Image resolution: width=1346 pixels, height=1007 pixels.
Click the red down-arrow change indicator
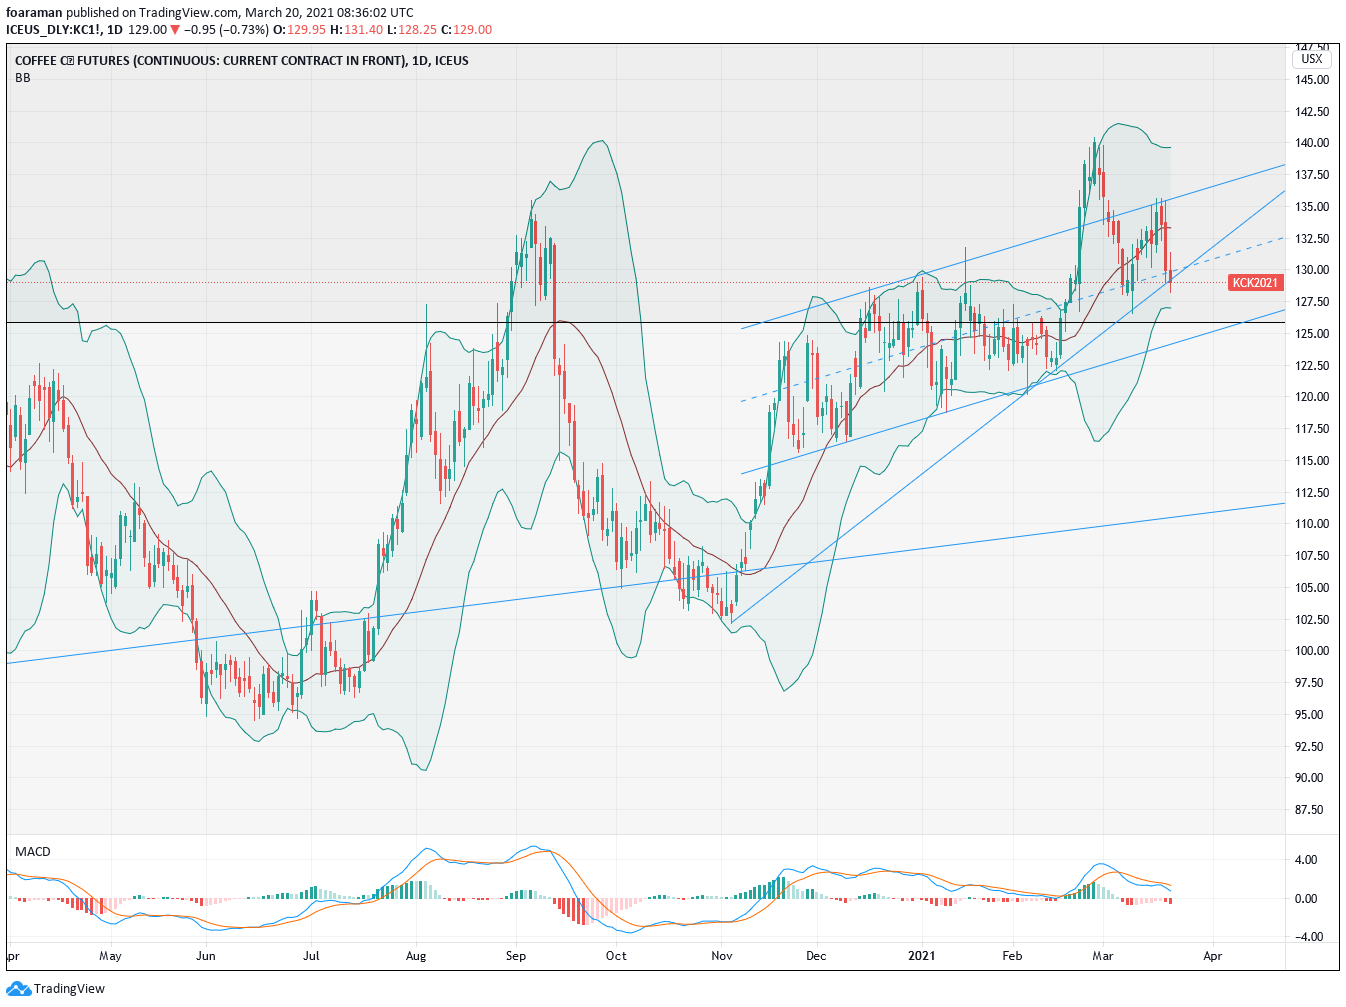[x=175, y=30]
